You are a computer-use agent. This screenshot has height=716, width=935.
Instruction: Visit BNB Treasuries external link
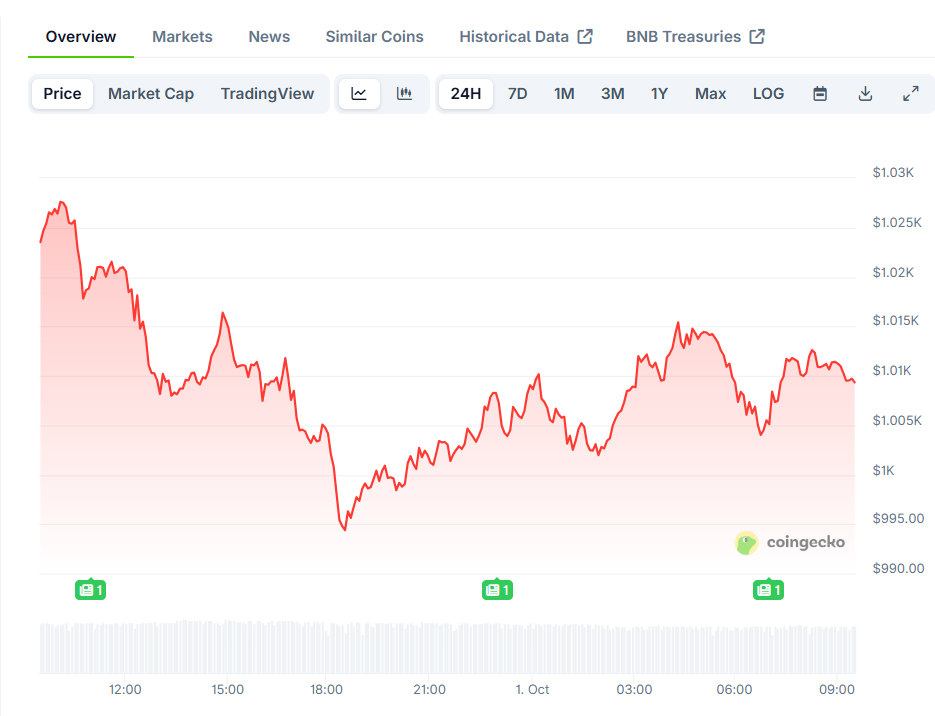tap(695, 37)
